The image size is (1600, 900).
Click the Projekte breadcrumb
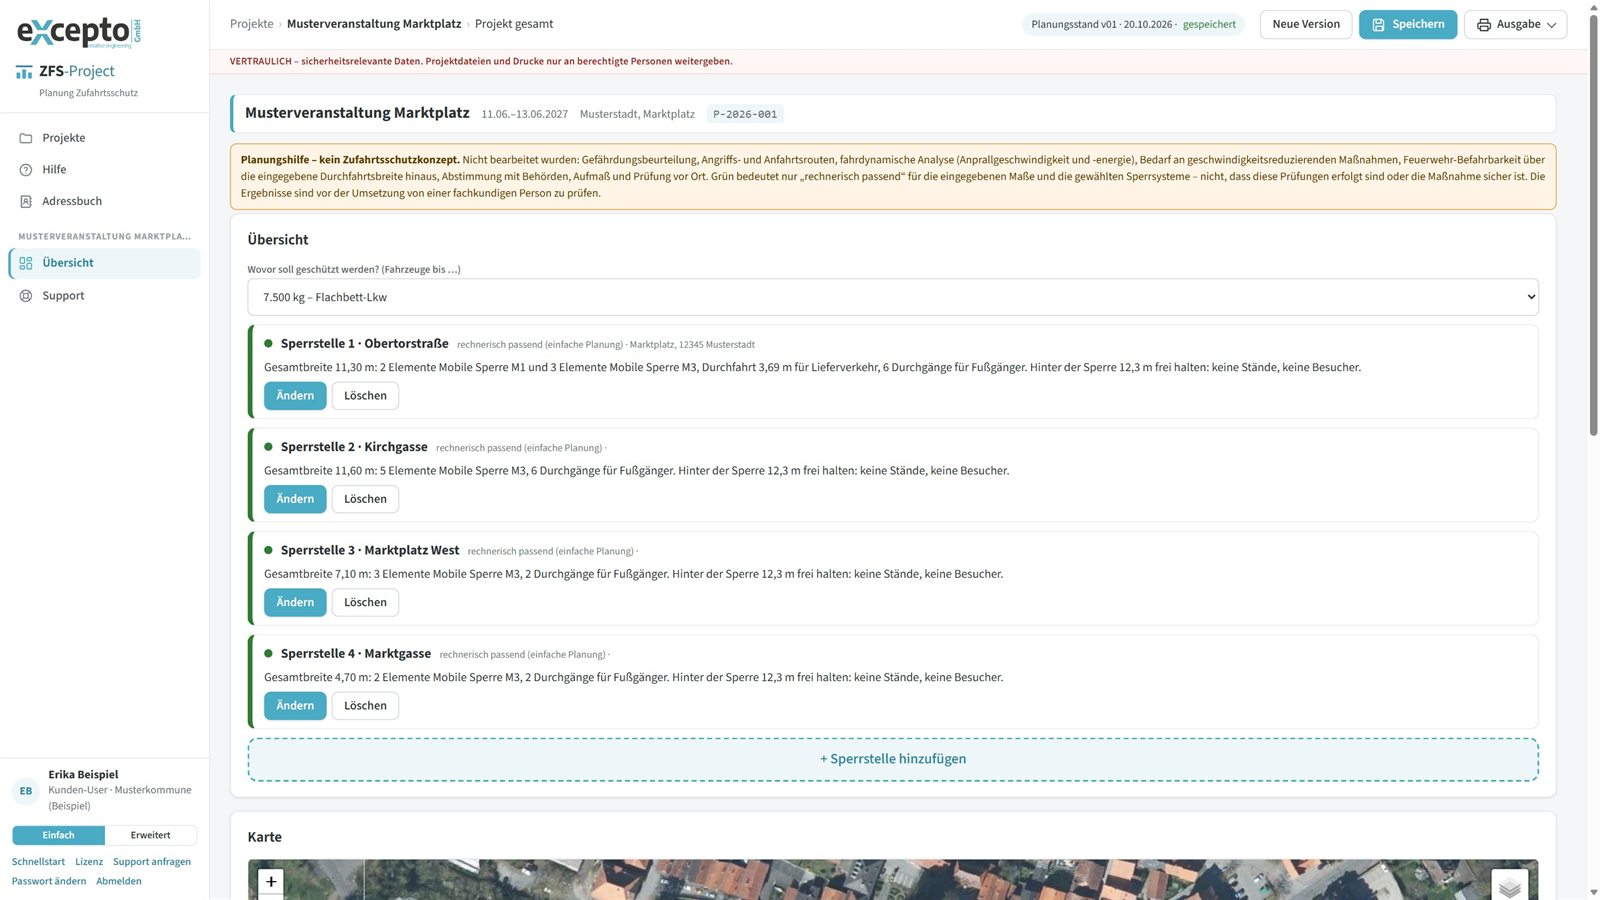(x=252, y=24)
